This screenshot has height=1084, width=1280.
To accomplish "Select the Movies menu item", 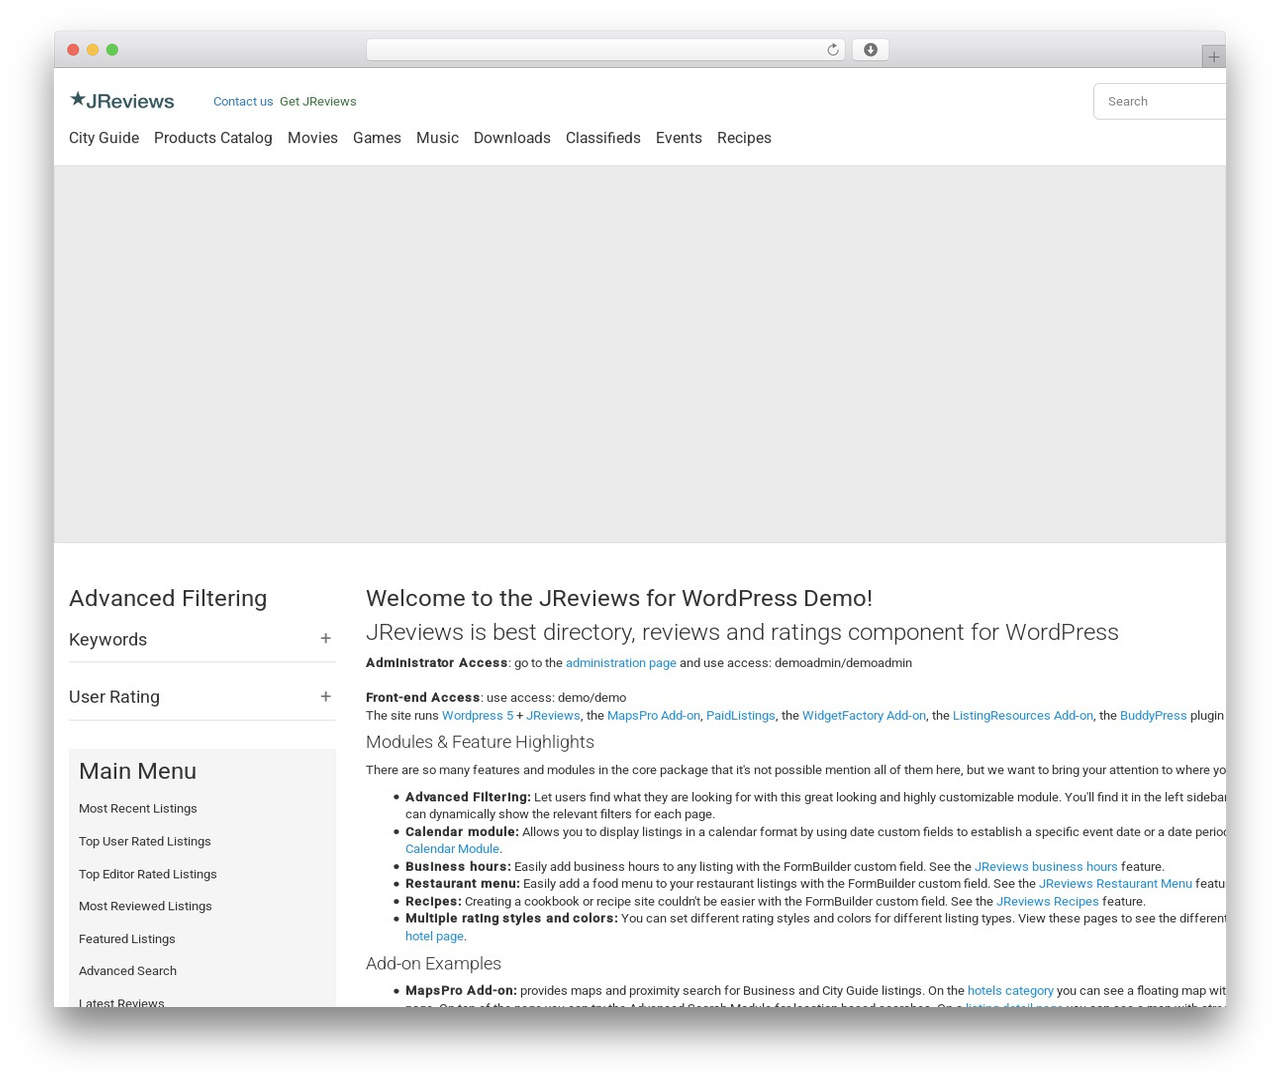I will pyautogui.click(x=312, y=138).
